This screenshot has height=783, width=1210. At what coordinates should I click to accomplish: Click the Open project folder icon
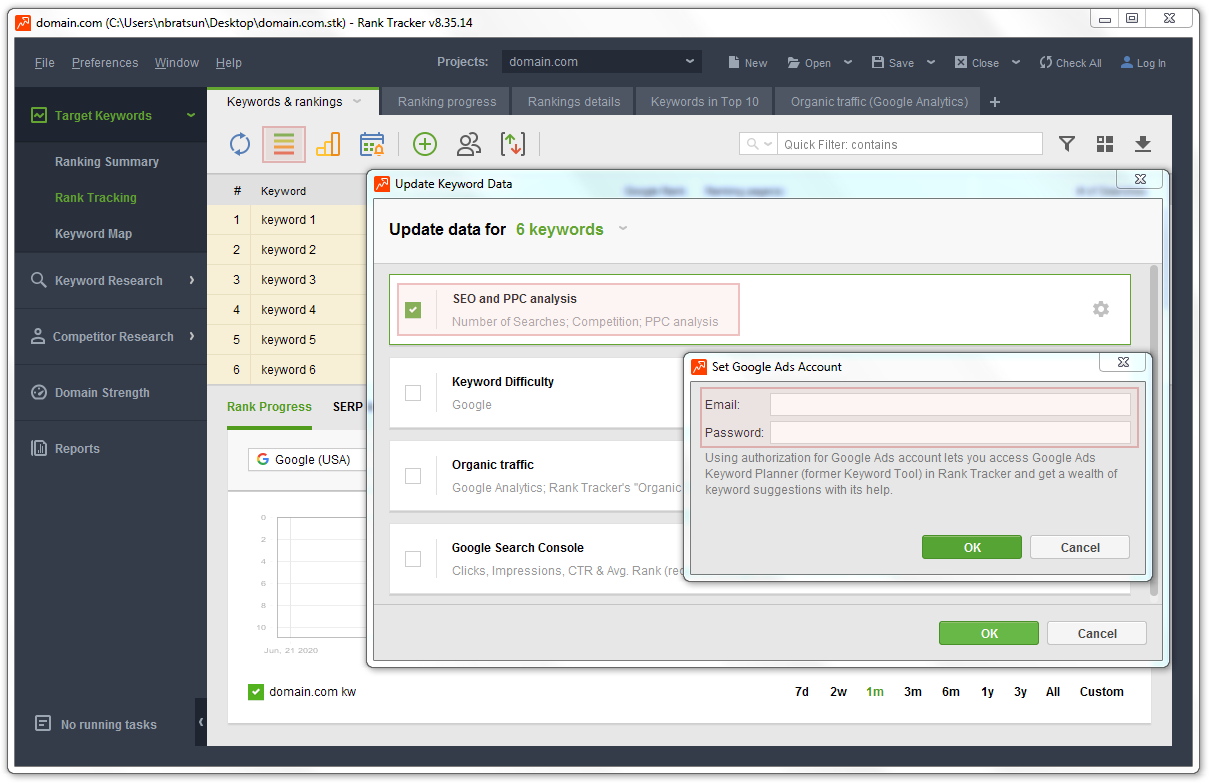point(794,62)
